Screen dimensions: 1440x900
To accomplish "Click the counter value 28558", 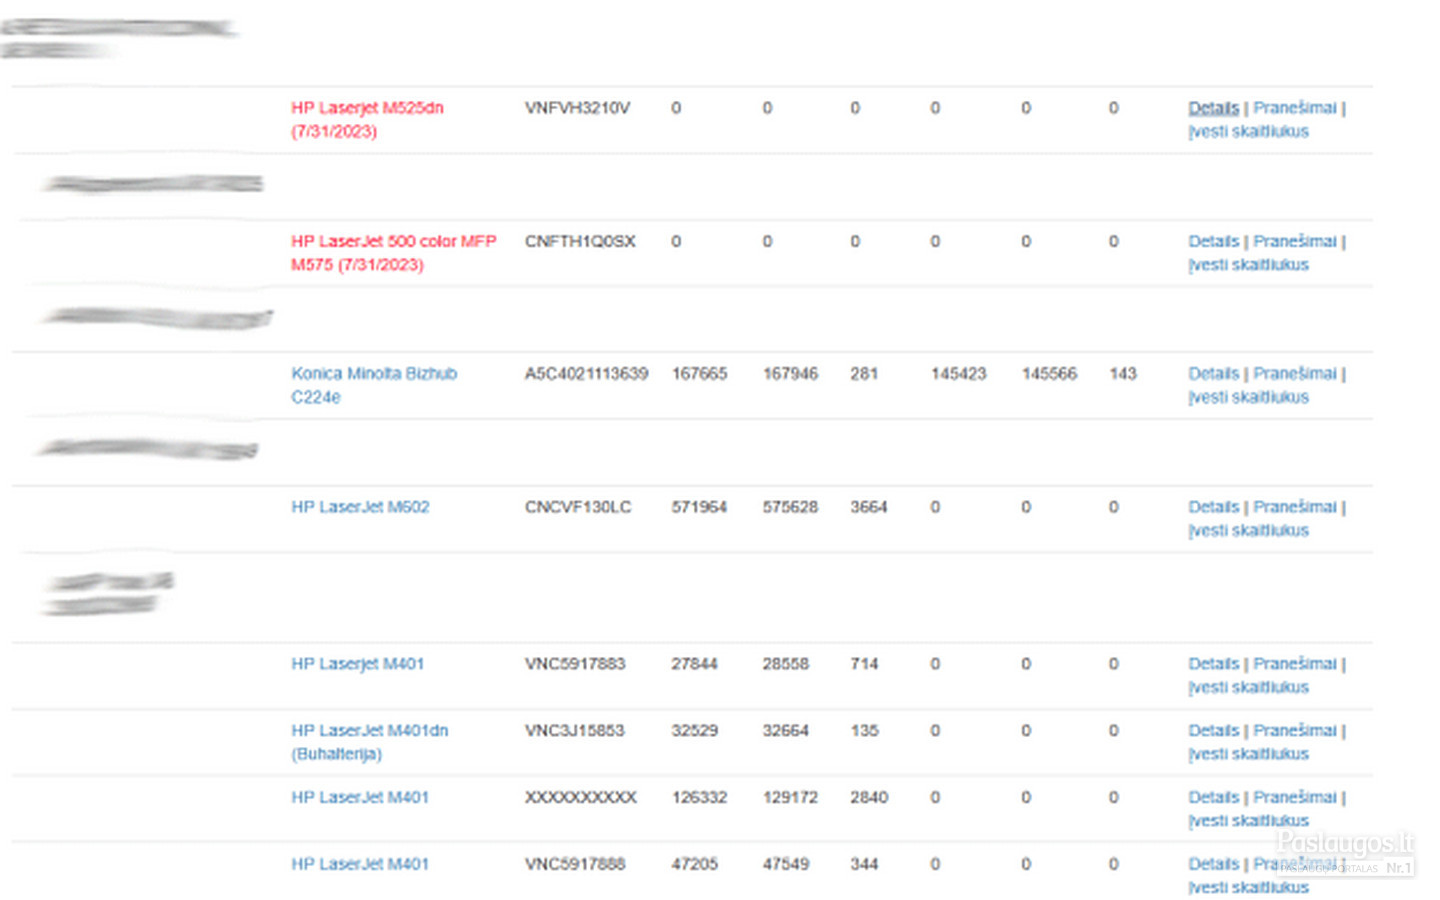I will [x=785, y=664].
